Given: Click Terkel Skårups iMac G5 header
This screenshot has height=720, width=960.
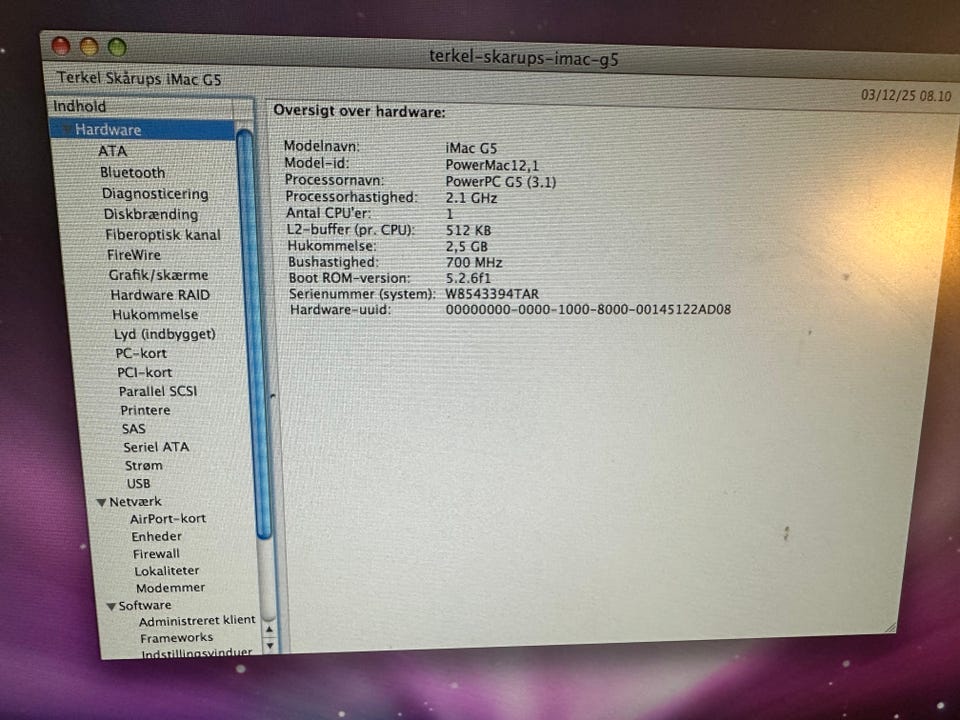Looking at the screenshot, I should [x=139, y=79].
